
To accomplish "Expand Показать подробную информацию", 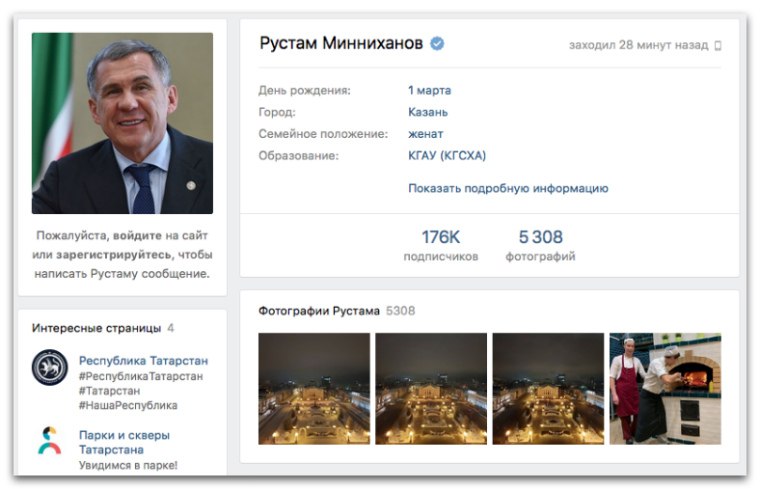I will tap(508, 188).
